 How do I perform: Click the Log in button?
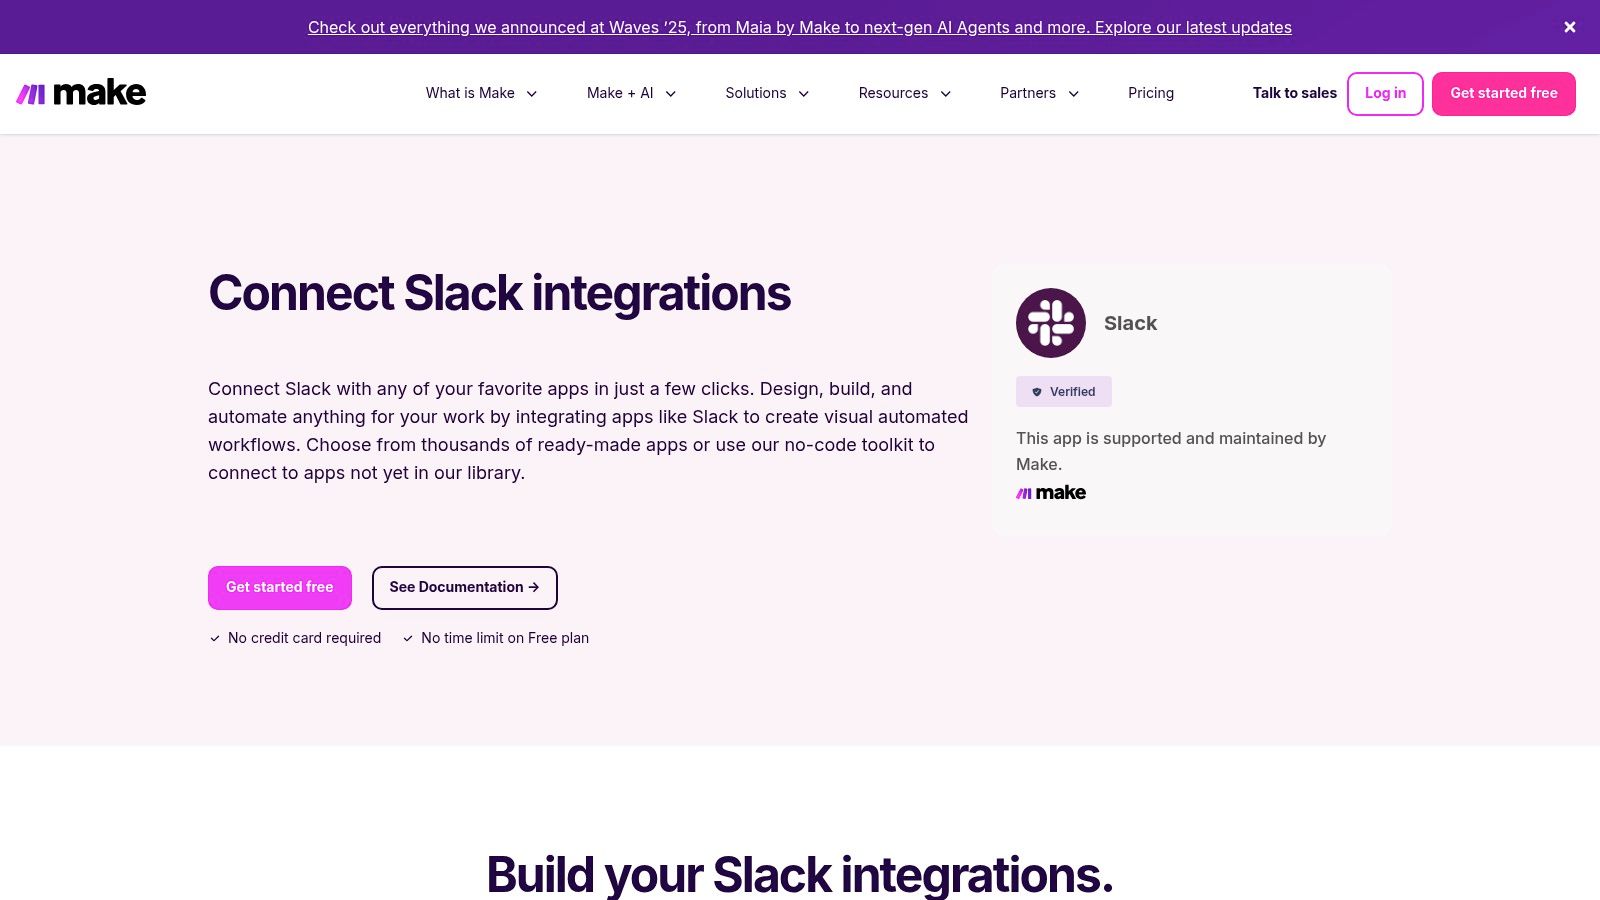pyautogui.click(x=1385, y=93)
